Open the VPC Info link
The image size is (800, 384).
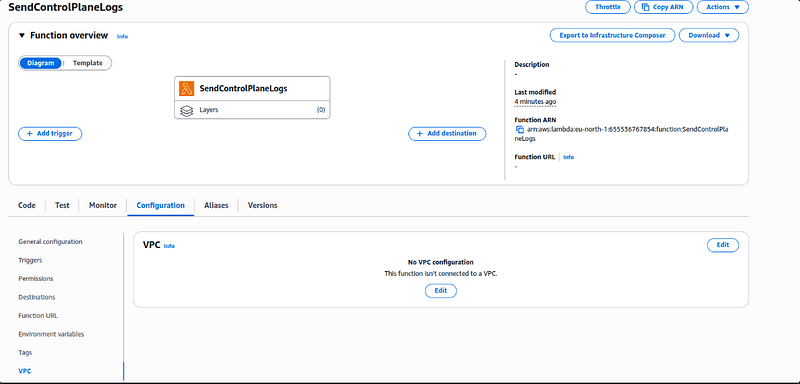coord(169,246)
